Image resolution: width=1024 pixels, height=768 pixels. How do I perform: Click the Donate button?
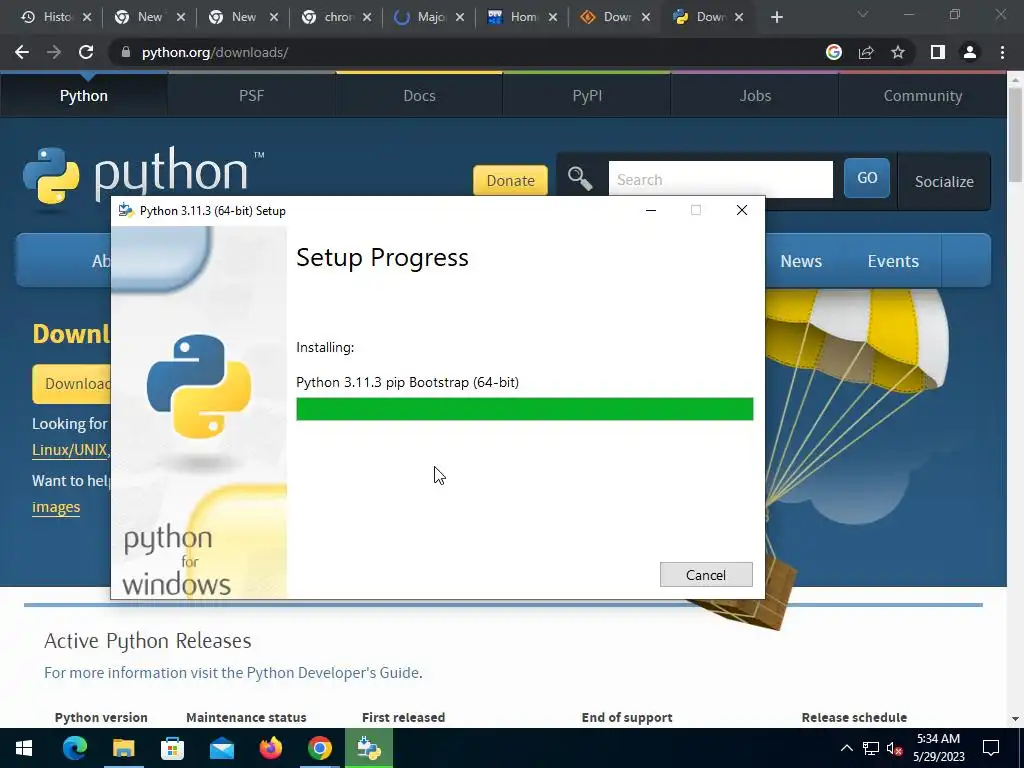pos(510,180)
